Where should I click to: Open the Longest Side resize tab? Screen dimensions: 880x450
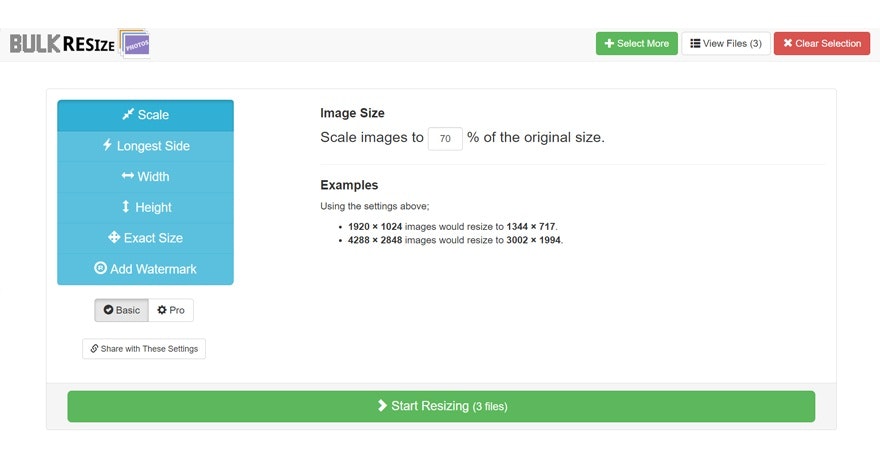(145, 146)
